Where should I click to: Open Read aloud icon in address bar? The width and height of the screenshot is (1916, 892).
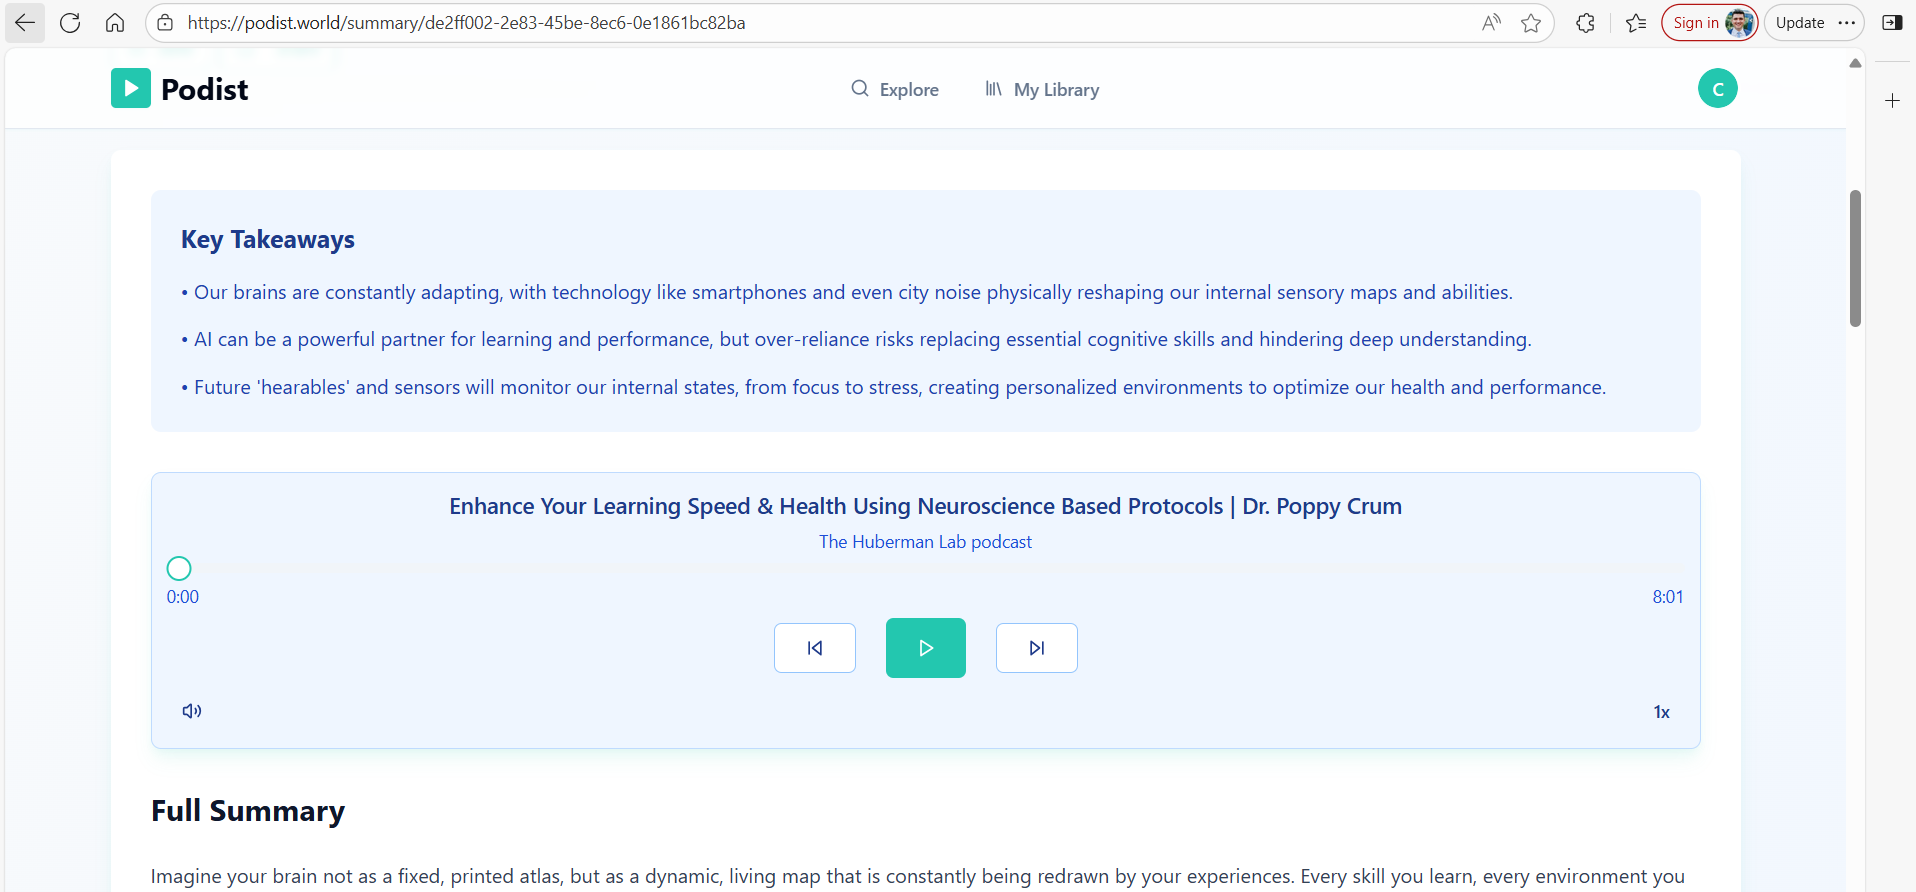[1491, 23]
